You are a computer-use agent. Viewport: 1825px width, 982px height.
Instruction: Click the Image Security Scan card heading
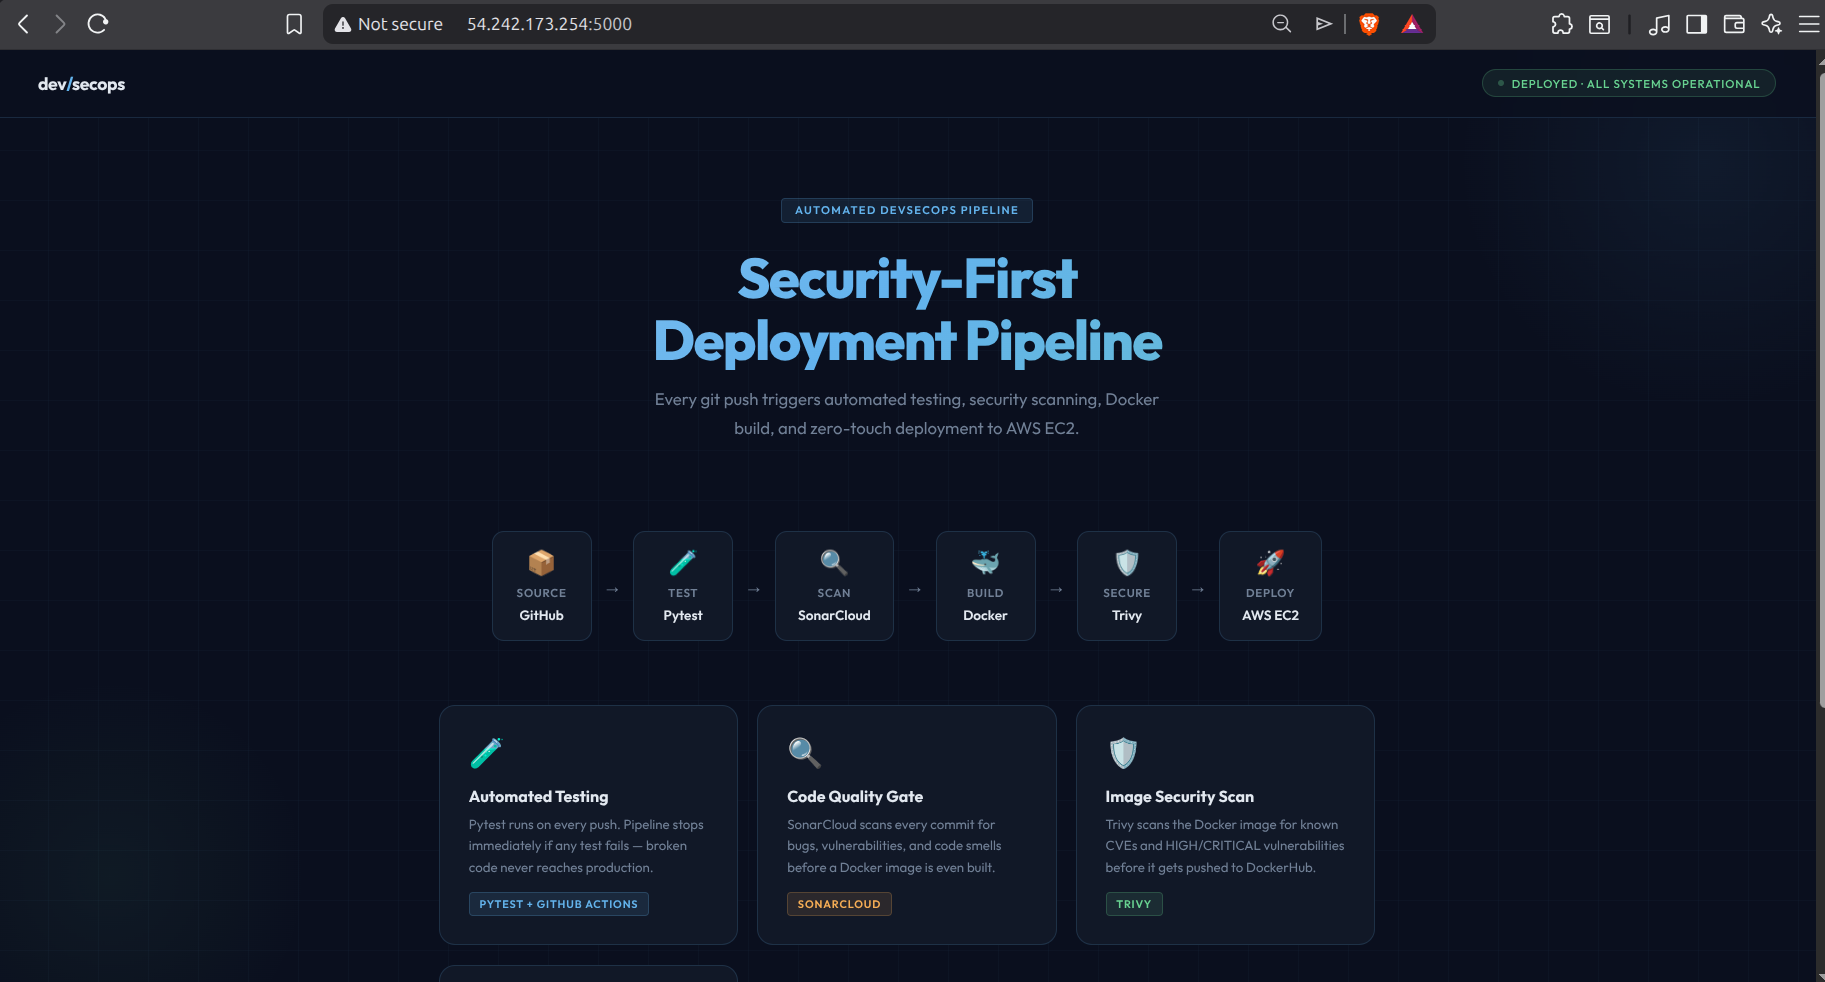click(1179, 796)
